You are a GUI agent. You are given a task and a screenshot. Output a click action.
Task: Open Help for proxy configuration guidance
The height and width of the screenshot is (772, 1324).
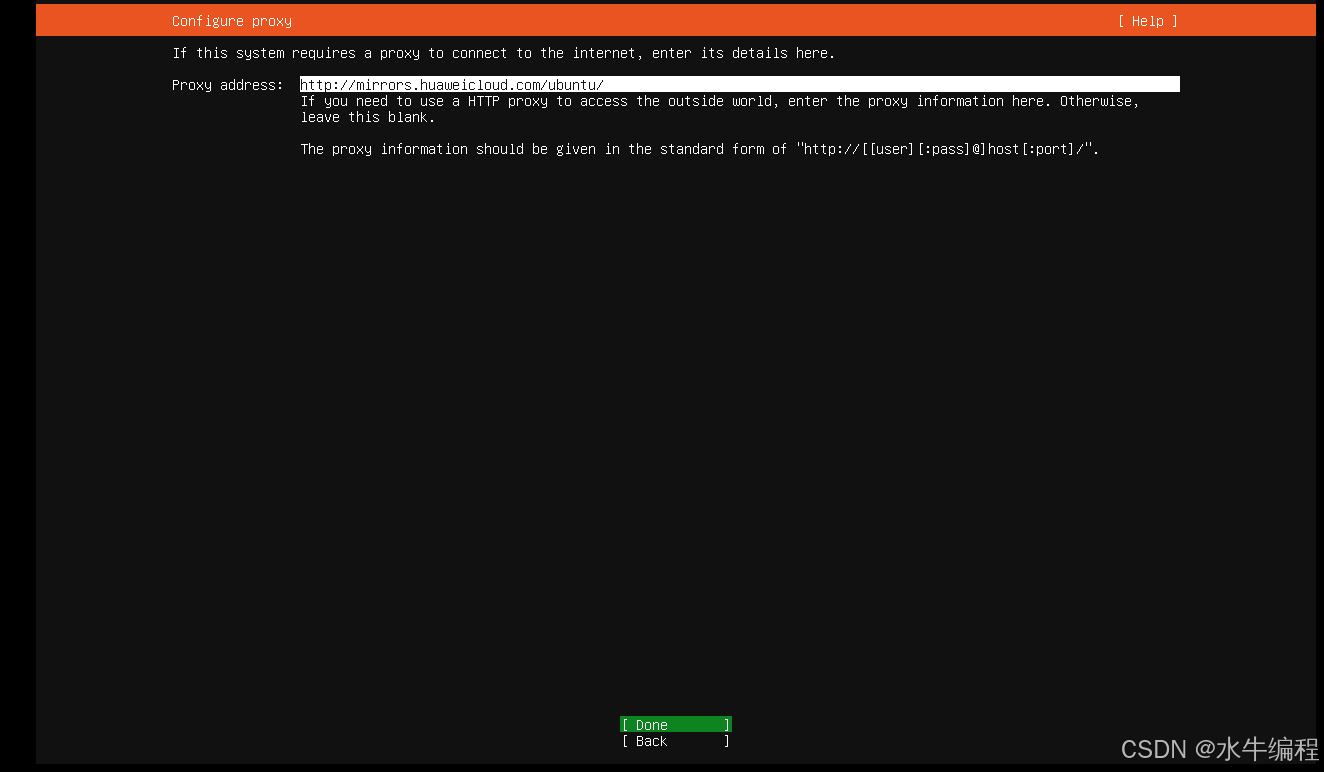(1147, 20)
